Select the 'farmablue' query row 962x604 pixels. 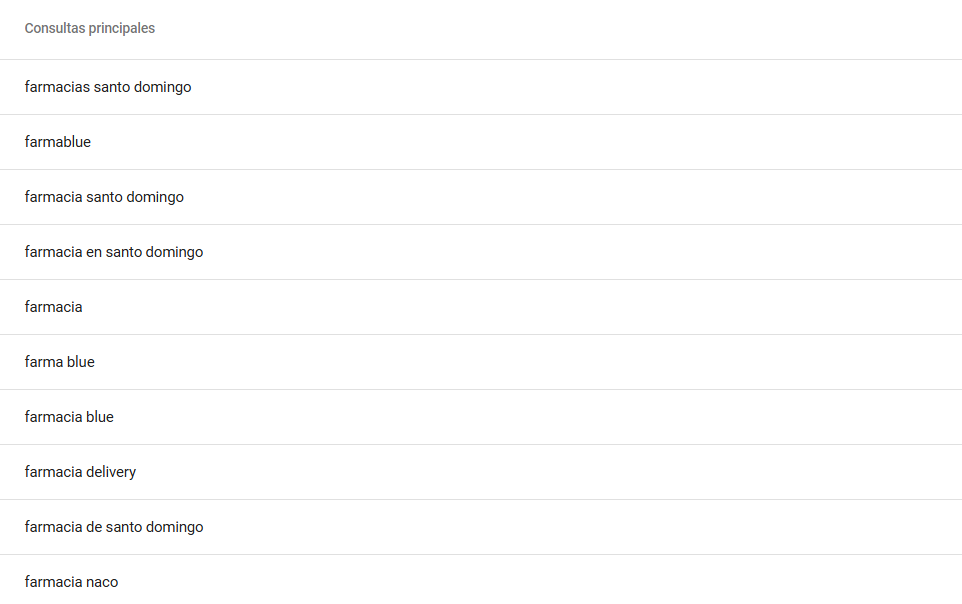click(481, 142)
